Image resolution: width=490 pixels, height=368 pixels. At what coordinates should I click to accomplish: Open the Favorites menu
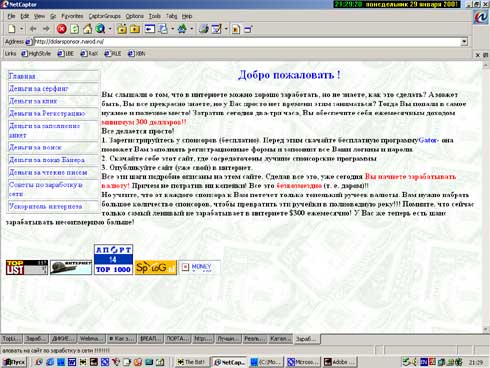(x=72, y=16)
